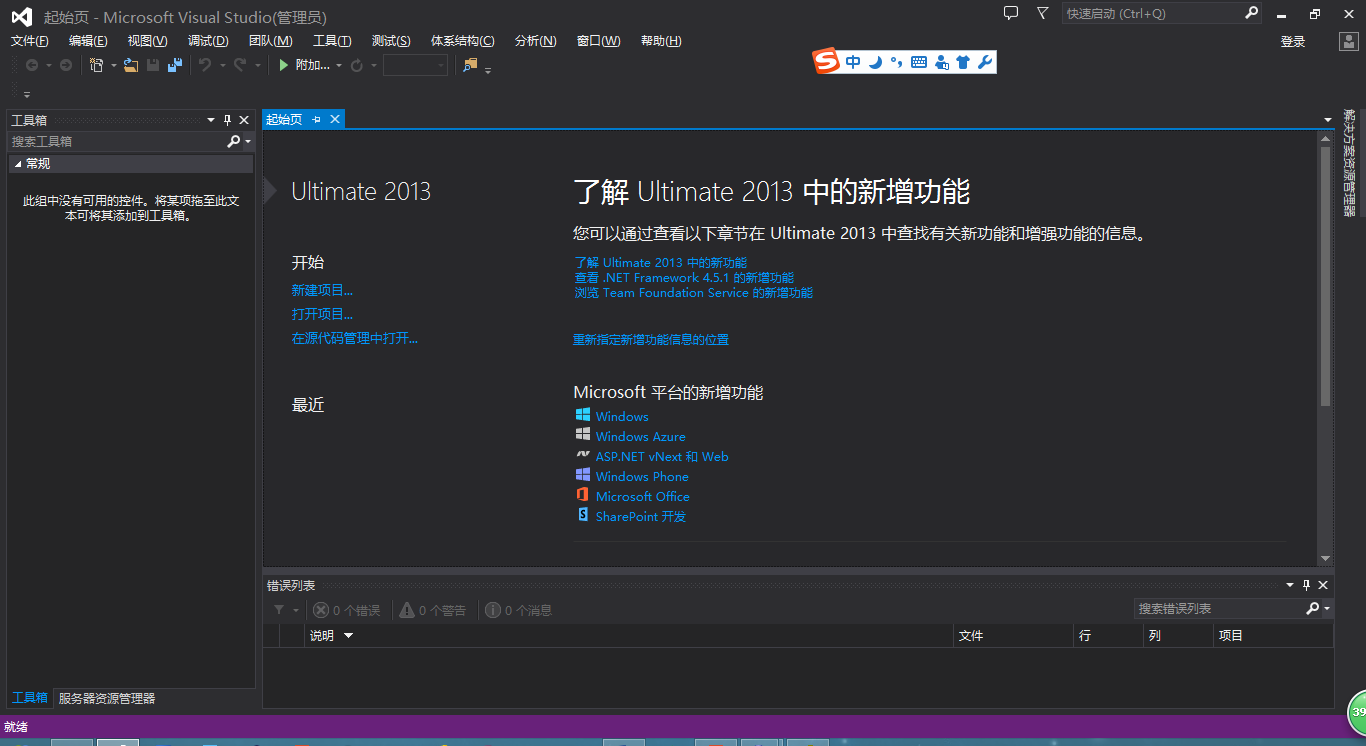Image resolution: width=1366 pixels, height=746 pixels.
Task: Click the Navigate Forward arrow icon
Action: [x=66, y=65]
